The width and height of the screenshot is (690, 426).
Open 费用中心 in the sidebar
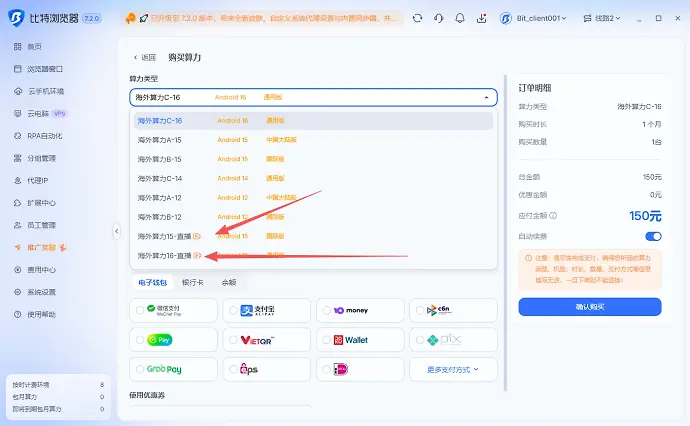[x=35, y=270]
